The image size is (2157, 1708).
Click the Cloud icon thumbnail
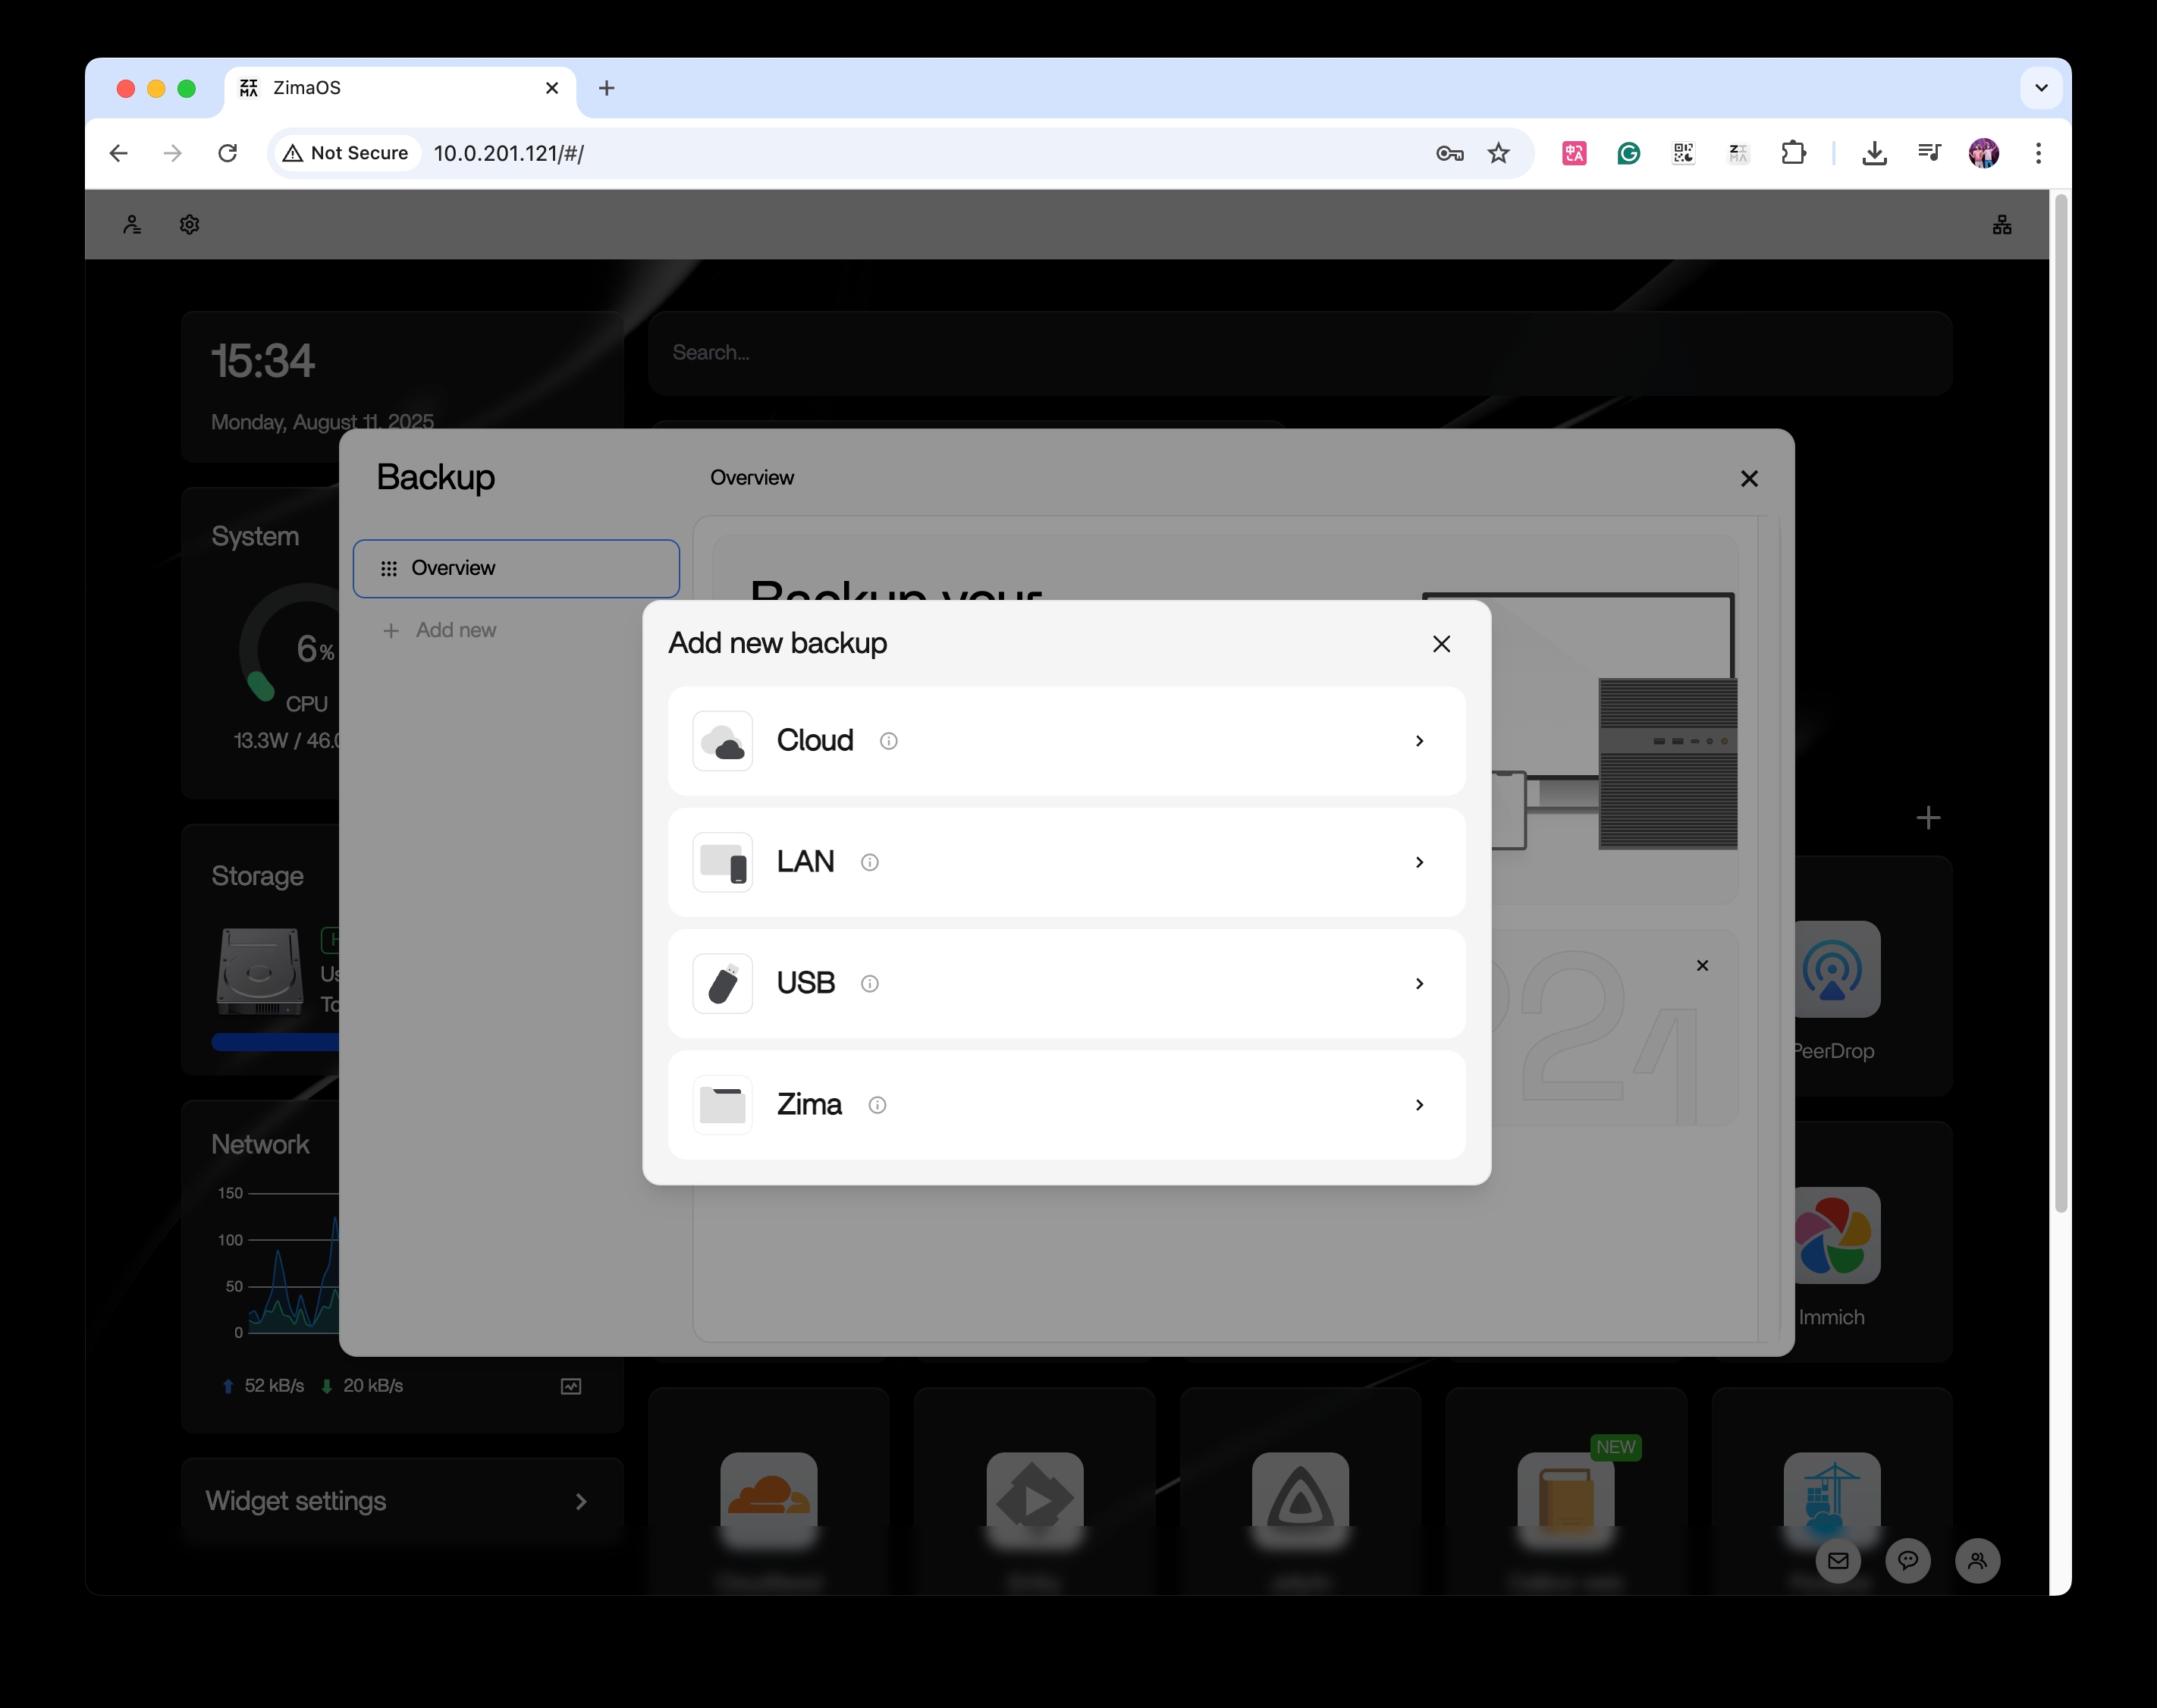(722, 741)
